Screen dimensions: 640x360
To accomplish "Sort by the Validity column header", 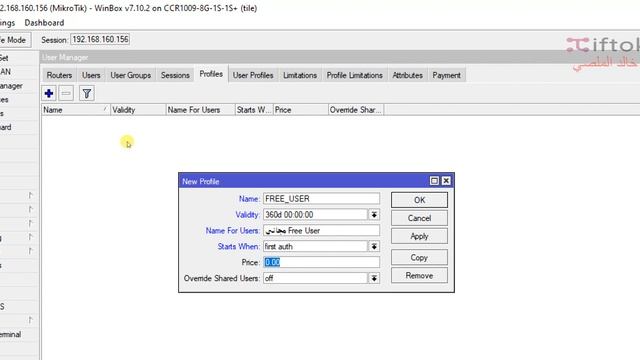I will click(x=138, y=110).
